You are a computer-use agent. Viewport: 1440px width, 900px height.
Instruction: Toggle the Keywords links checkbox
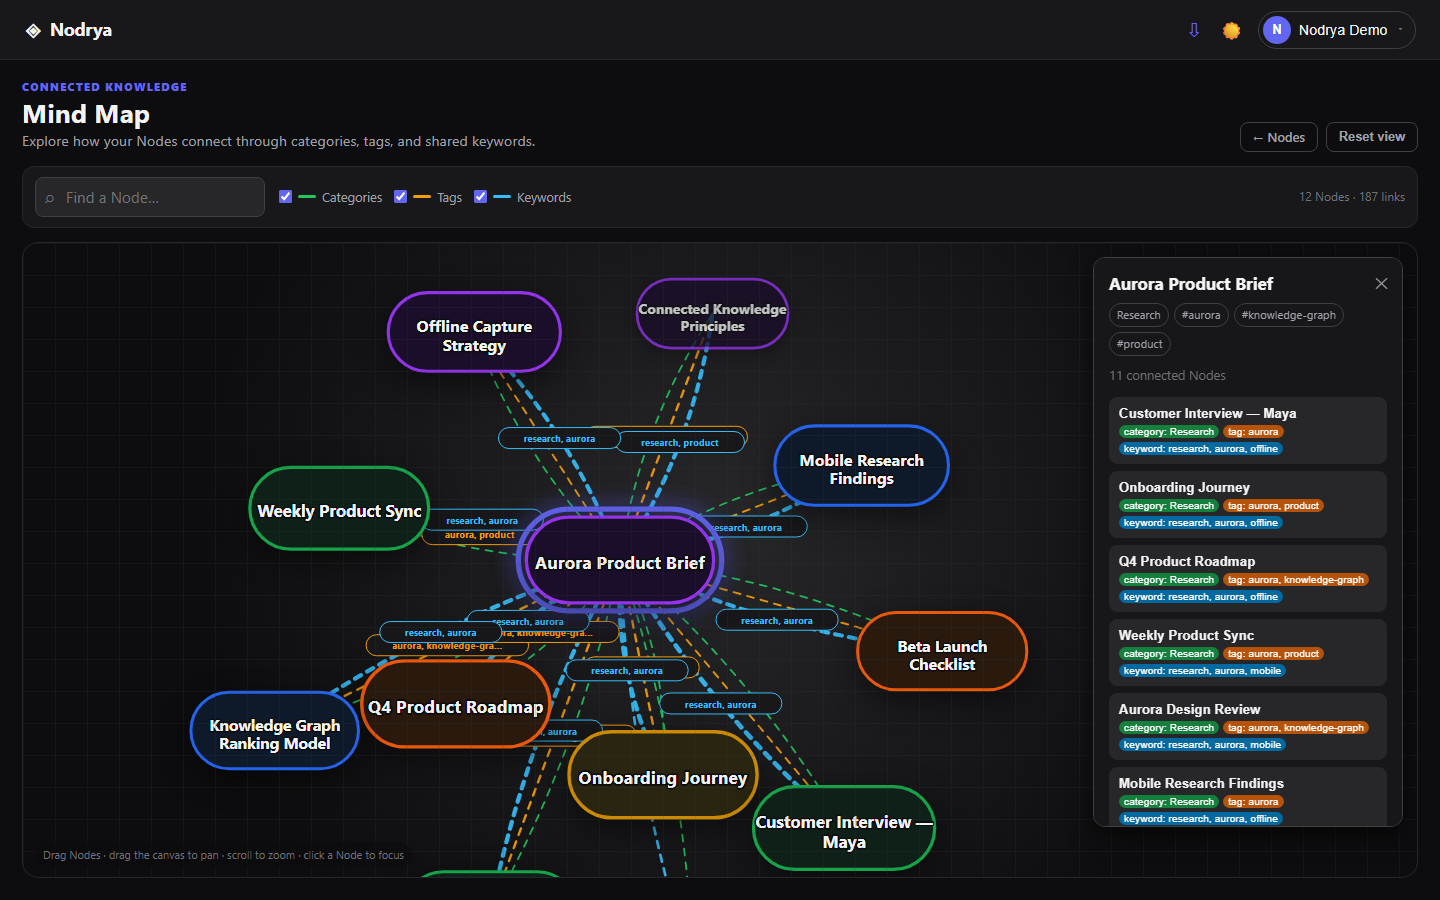481,197
